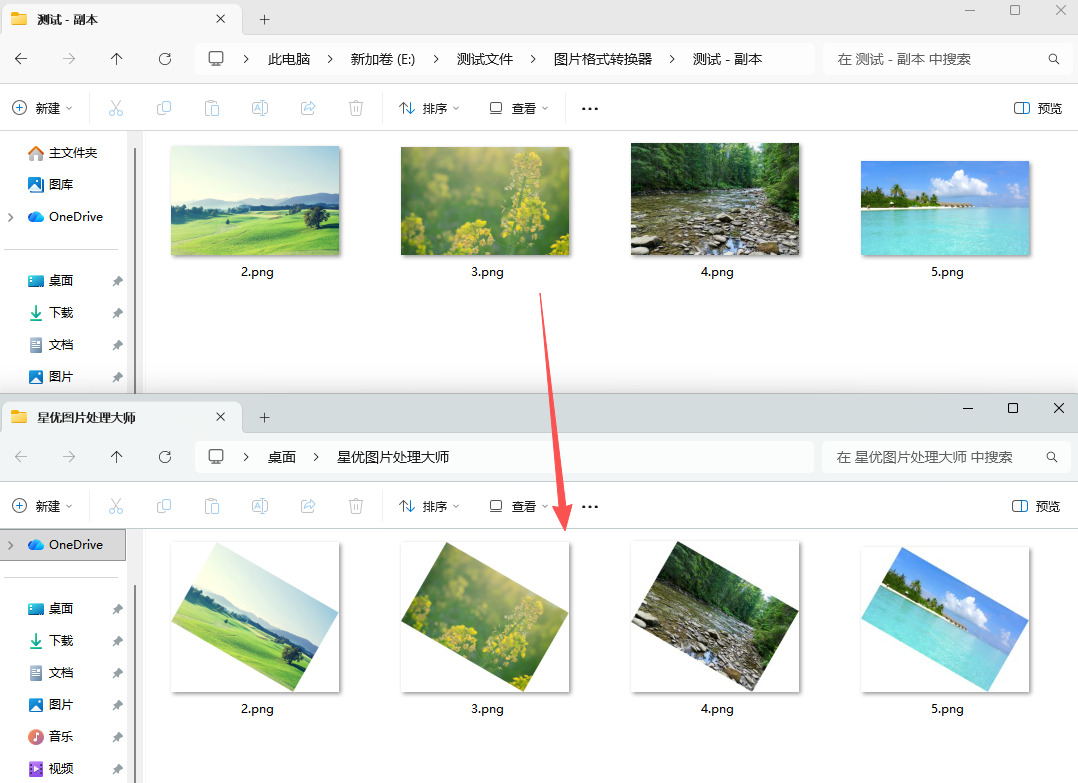
Task: Click search field 在 测试 - 副本 中搜索
Action: 947,59
